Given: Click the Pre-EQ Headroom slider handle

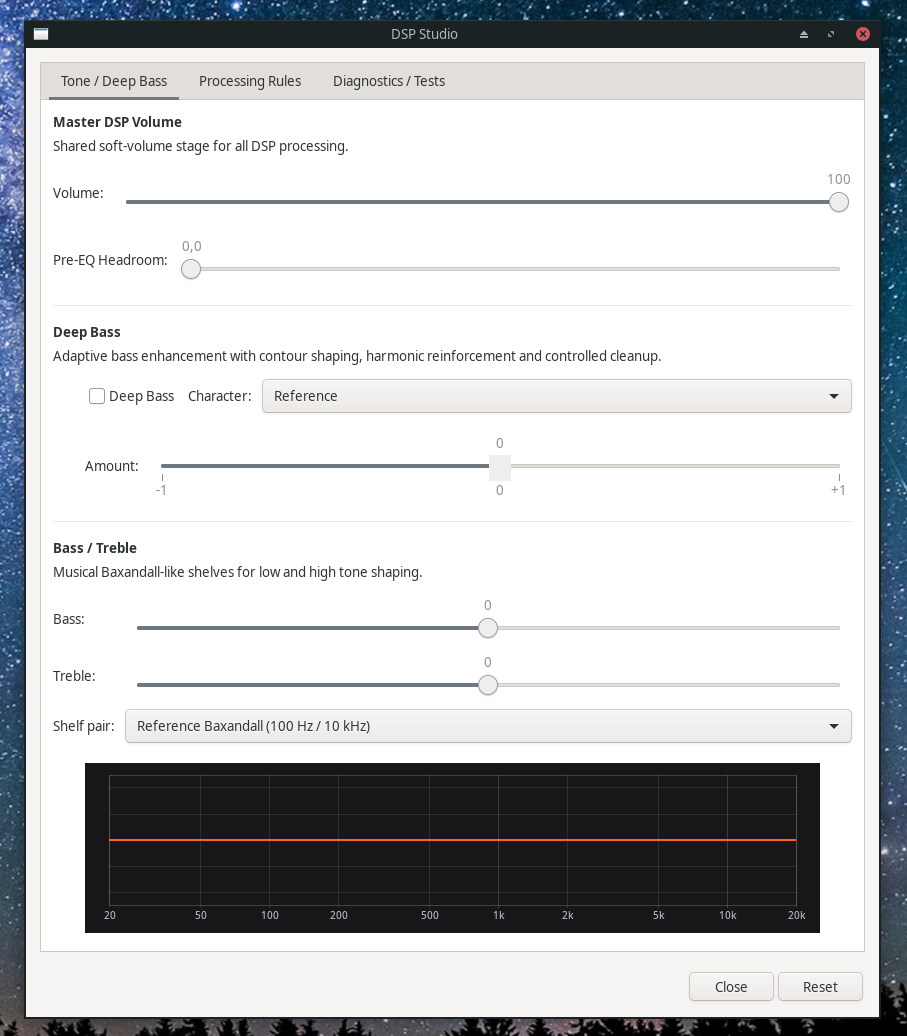Looking at the screenshot, I should tap(191, 269).
